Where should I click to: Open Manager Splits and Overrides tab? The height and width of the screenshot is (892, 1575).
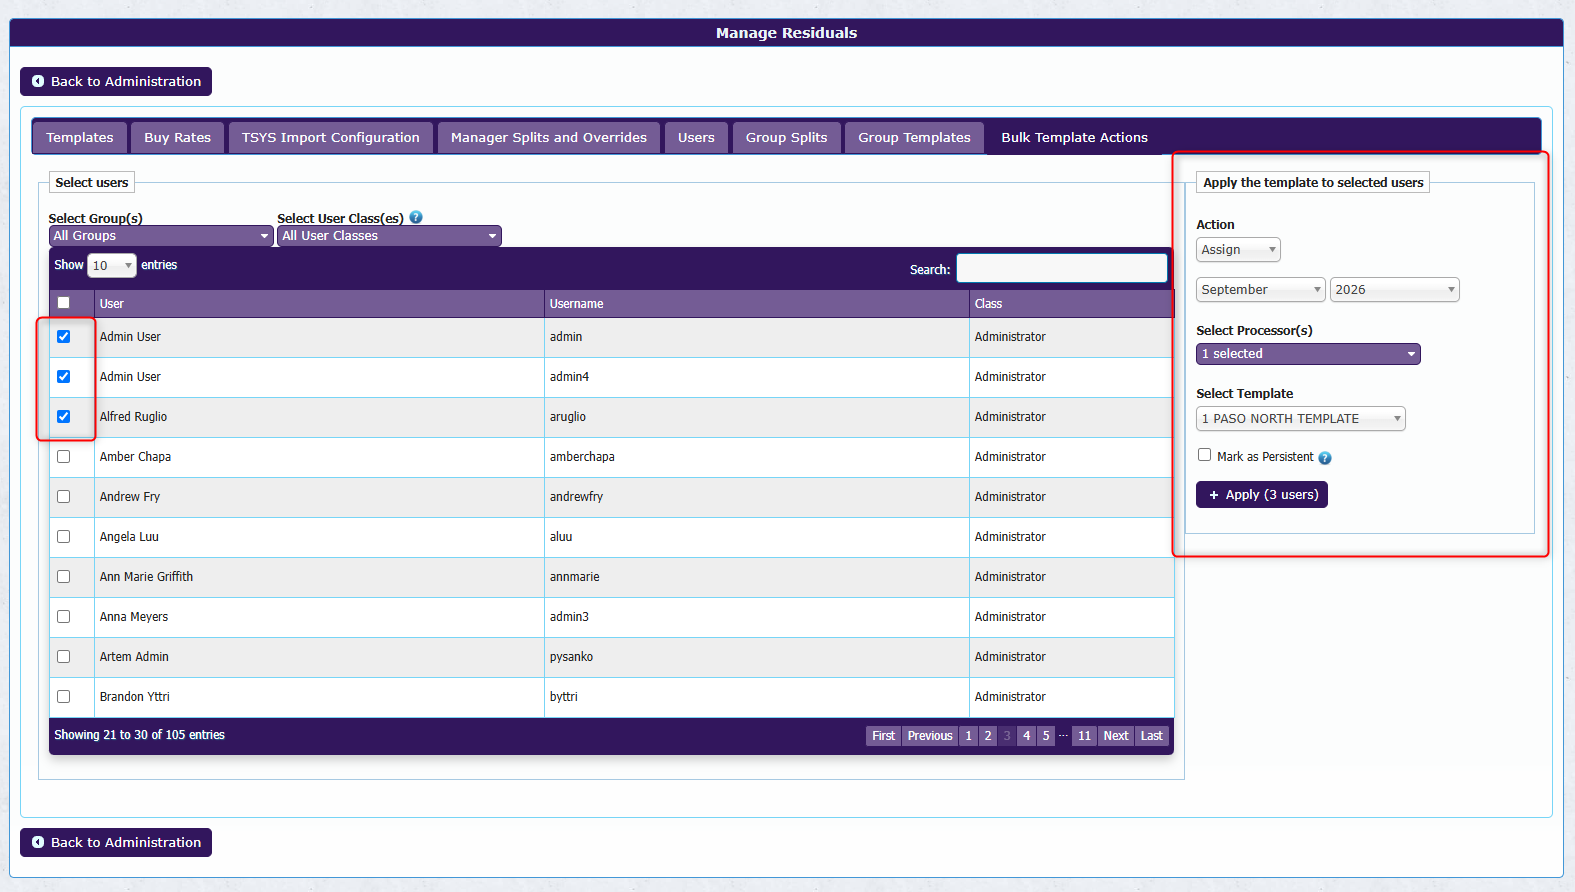pos(549,138)
